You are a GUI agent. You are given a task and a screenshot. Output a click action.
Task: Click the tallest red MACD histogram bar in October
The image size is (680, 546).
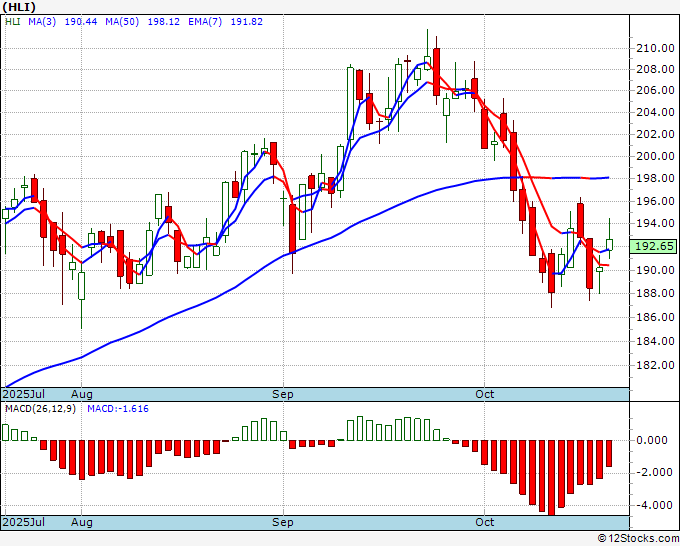point(552,477)
